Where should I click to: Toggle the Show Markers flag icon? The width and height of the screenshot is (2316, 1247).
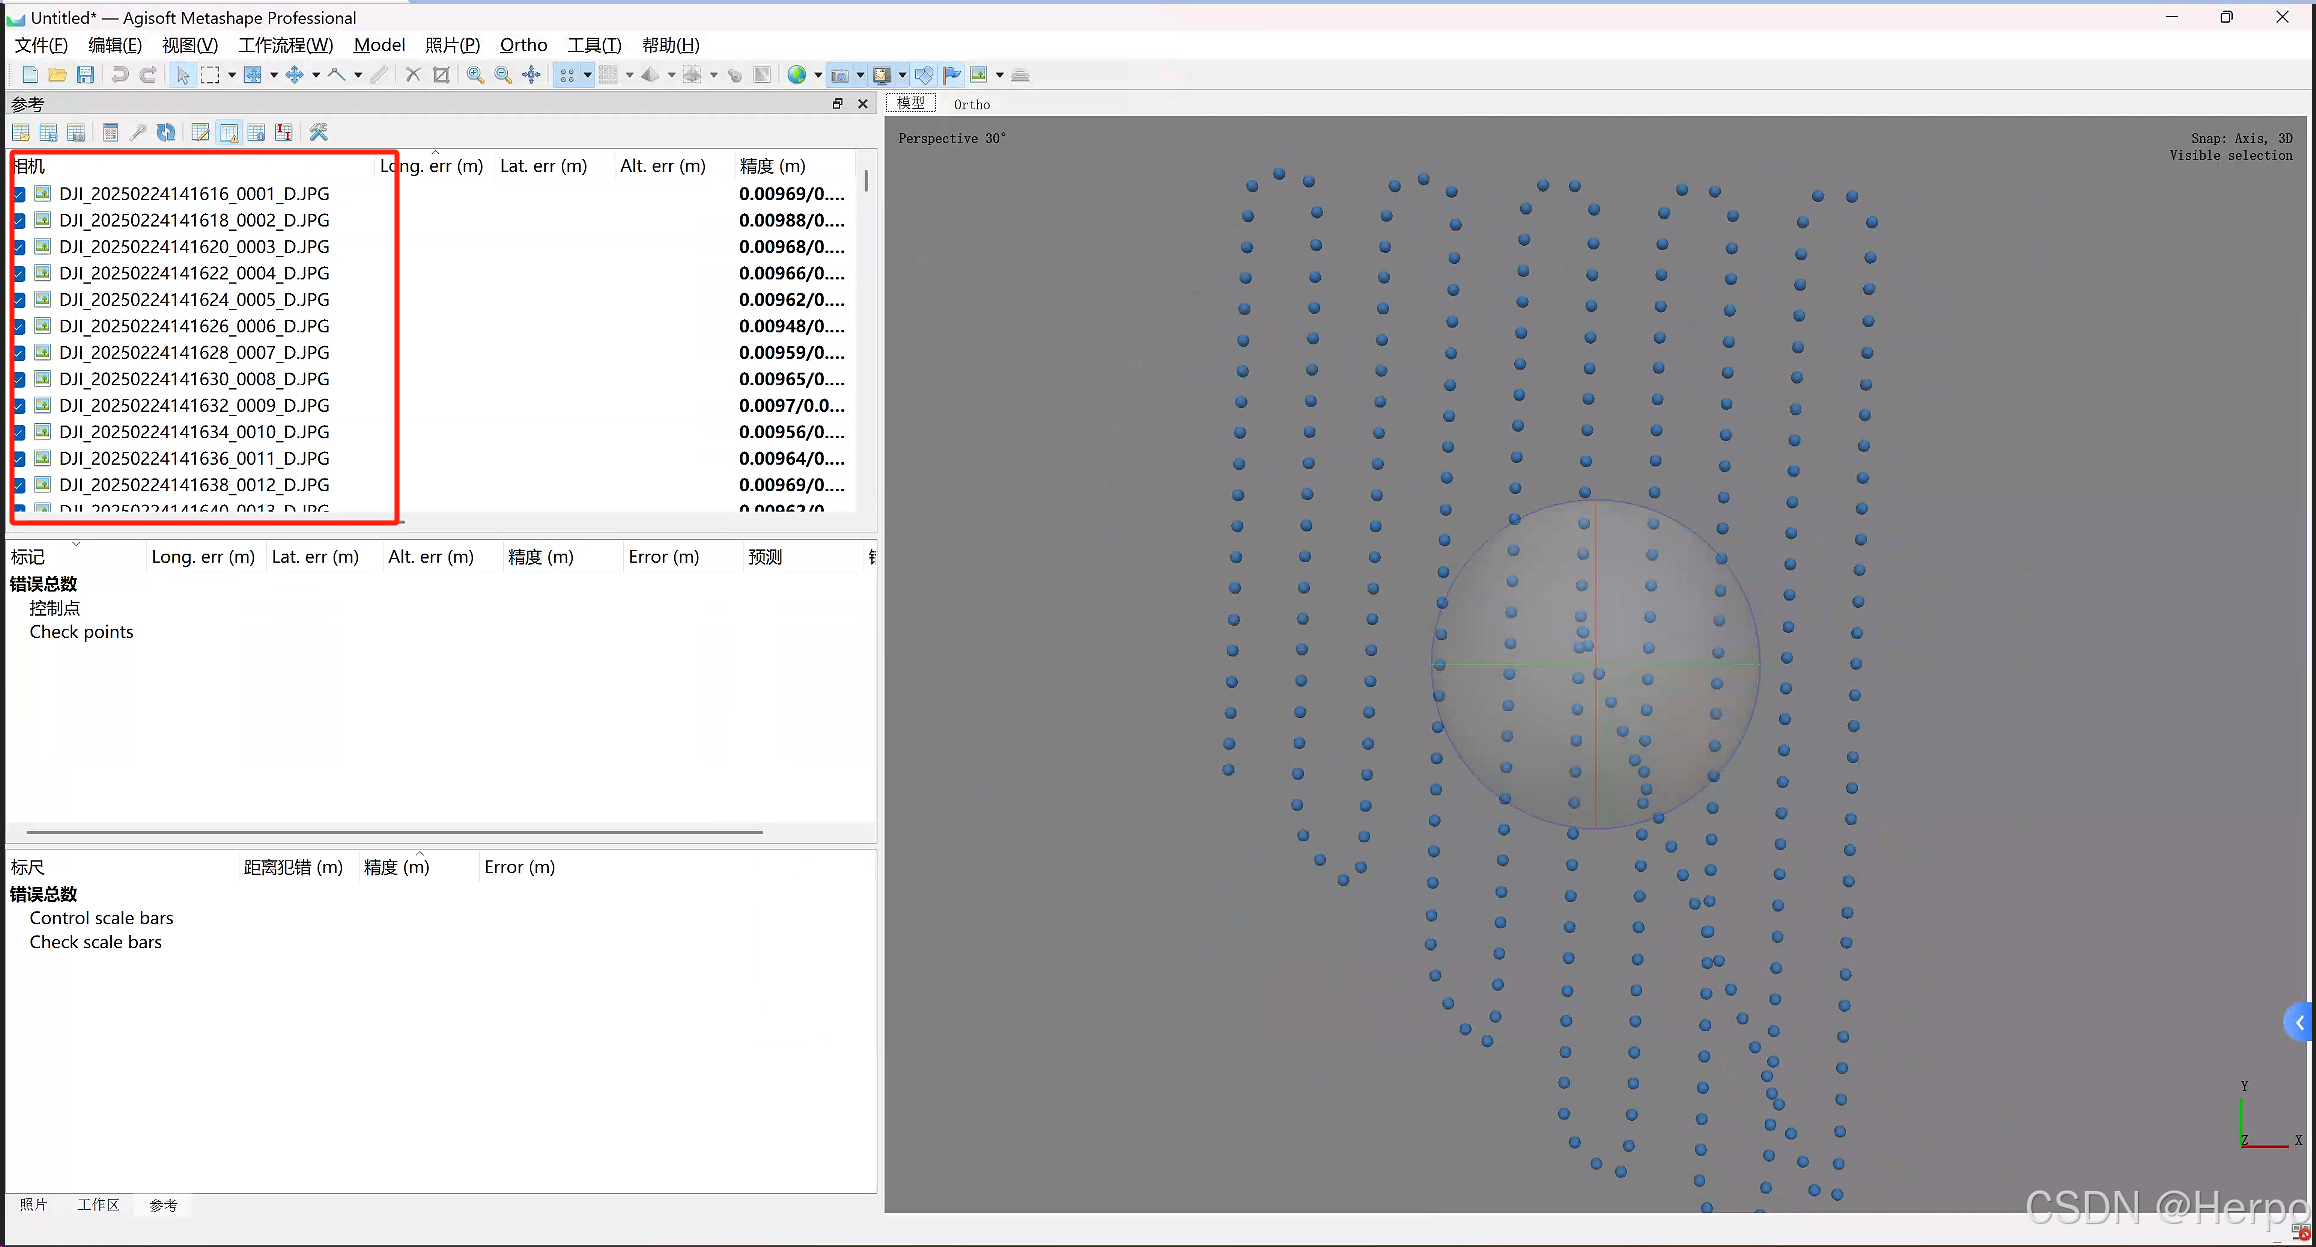951,75
